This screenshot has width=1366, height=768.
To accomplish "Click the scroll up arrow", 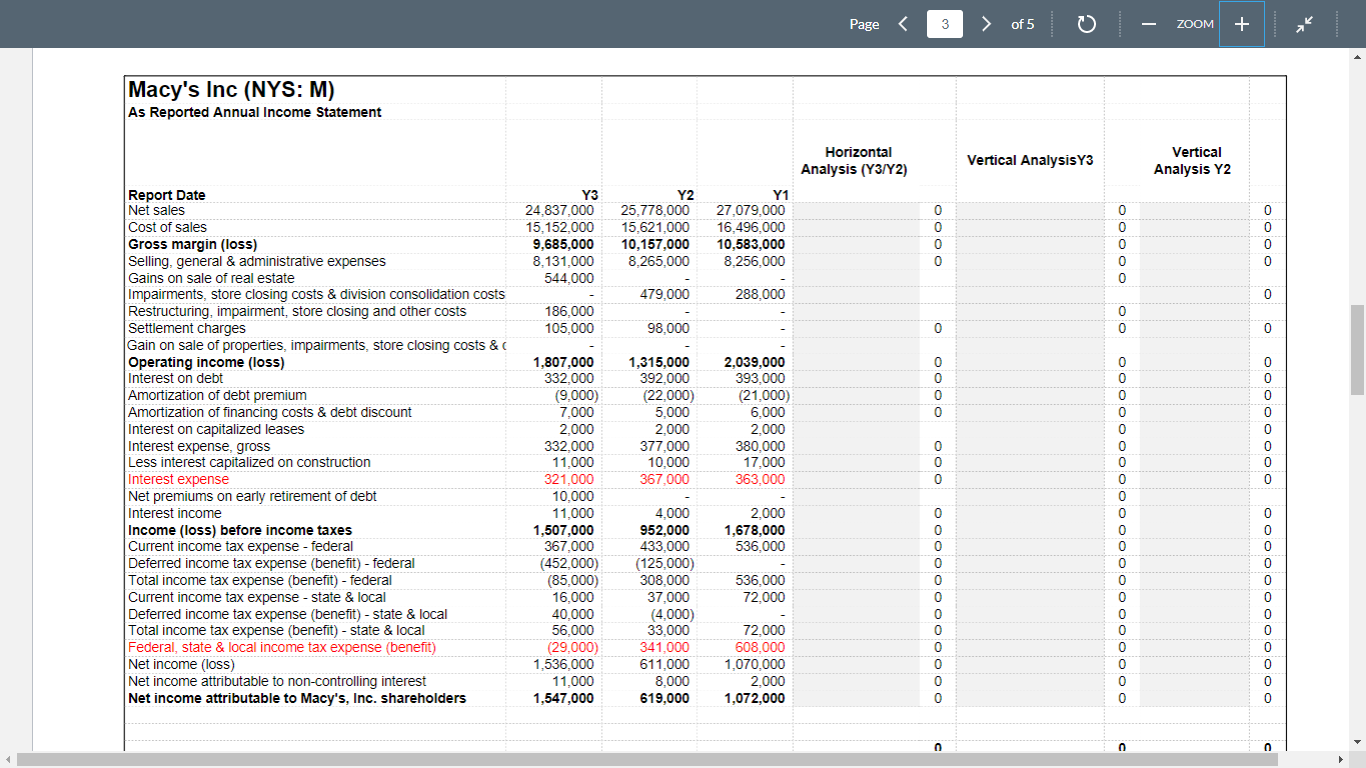I will (1357, 57).
